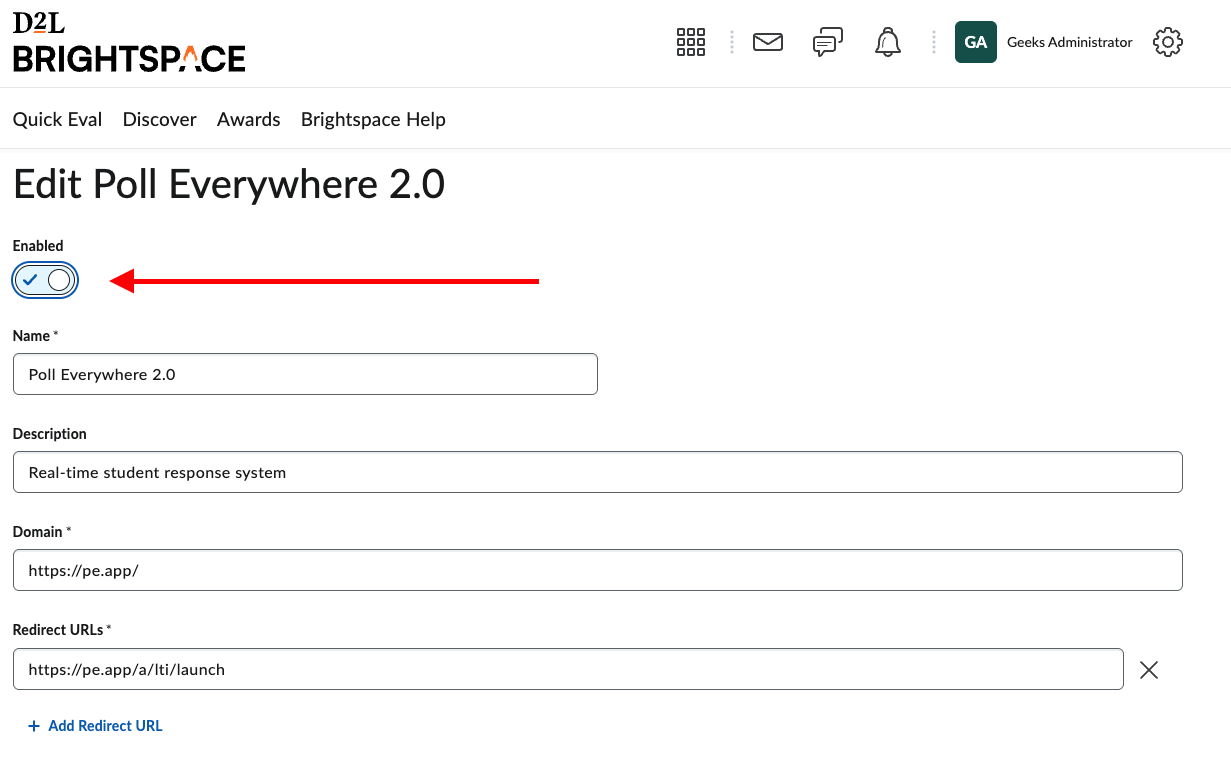Remove the redirect URL using the X icon
Image resolution: width=1231 pixels, height=760 pixels.
pos(1148,669)
